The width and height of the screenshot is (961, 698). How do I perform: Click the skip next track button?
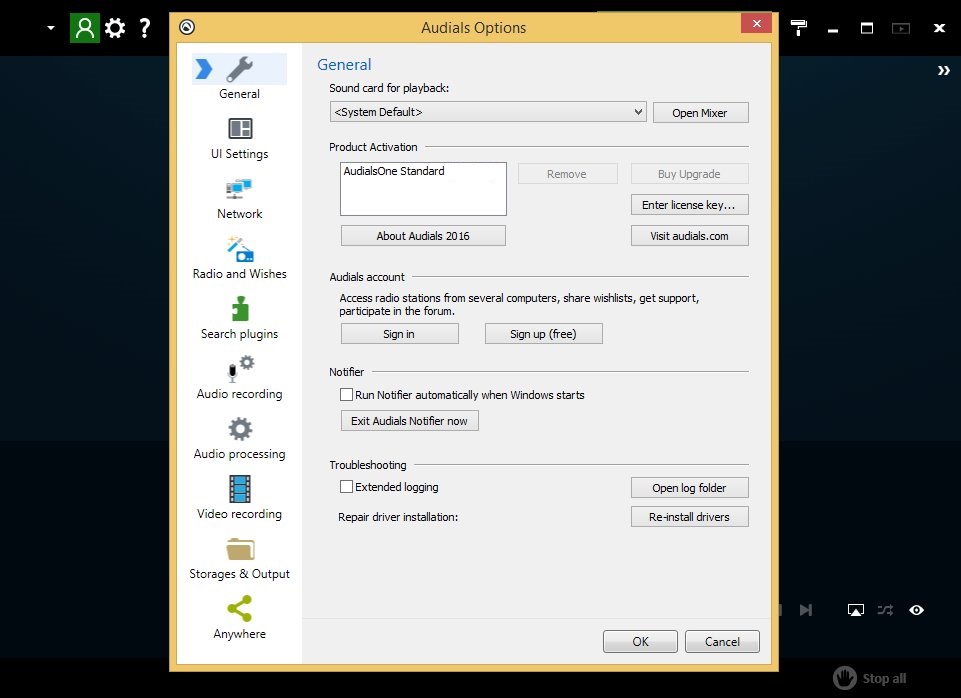pyautogui.click(x=806, y=610)
